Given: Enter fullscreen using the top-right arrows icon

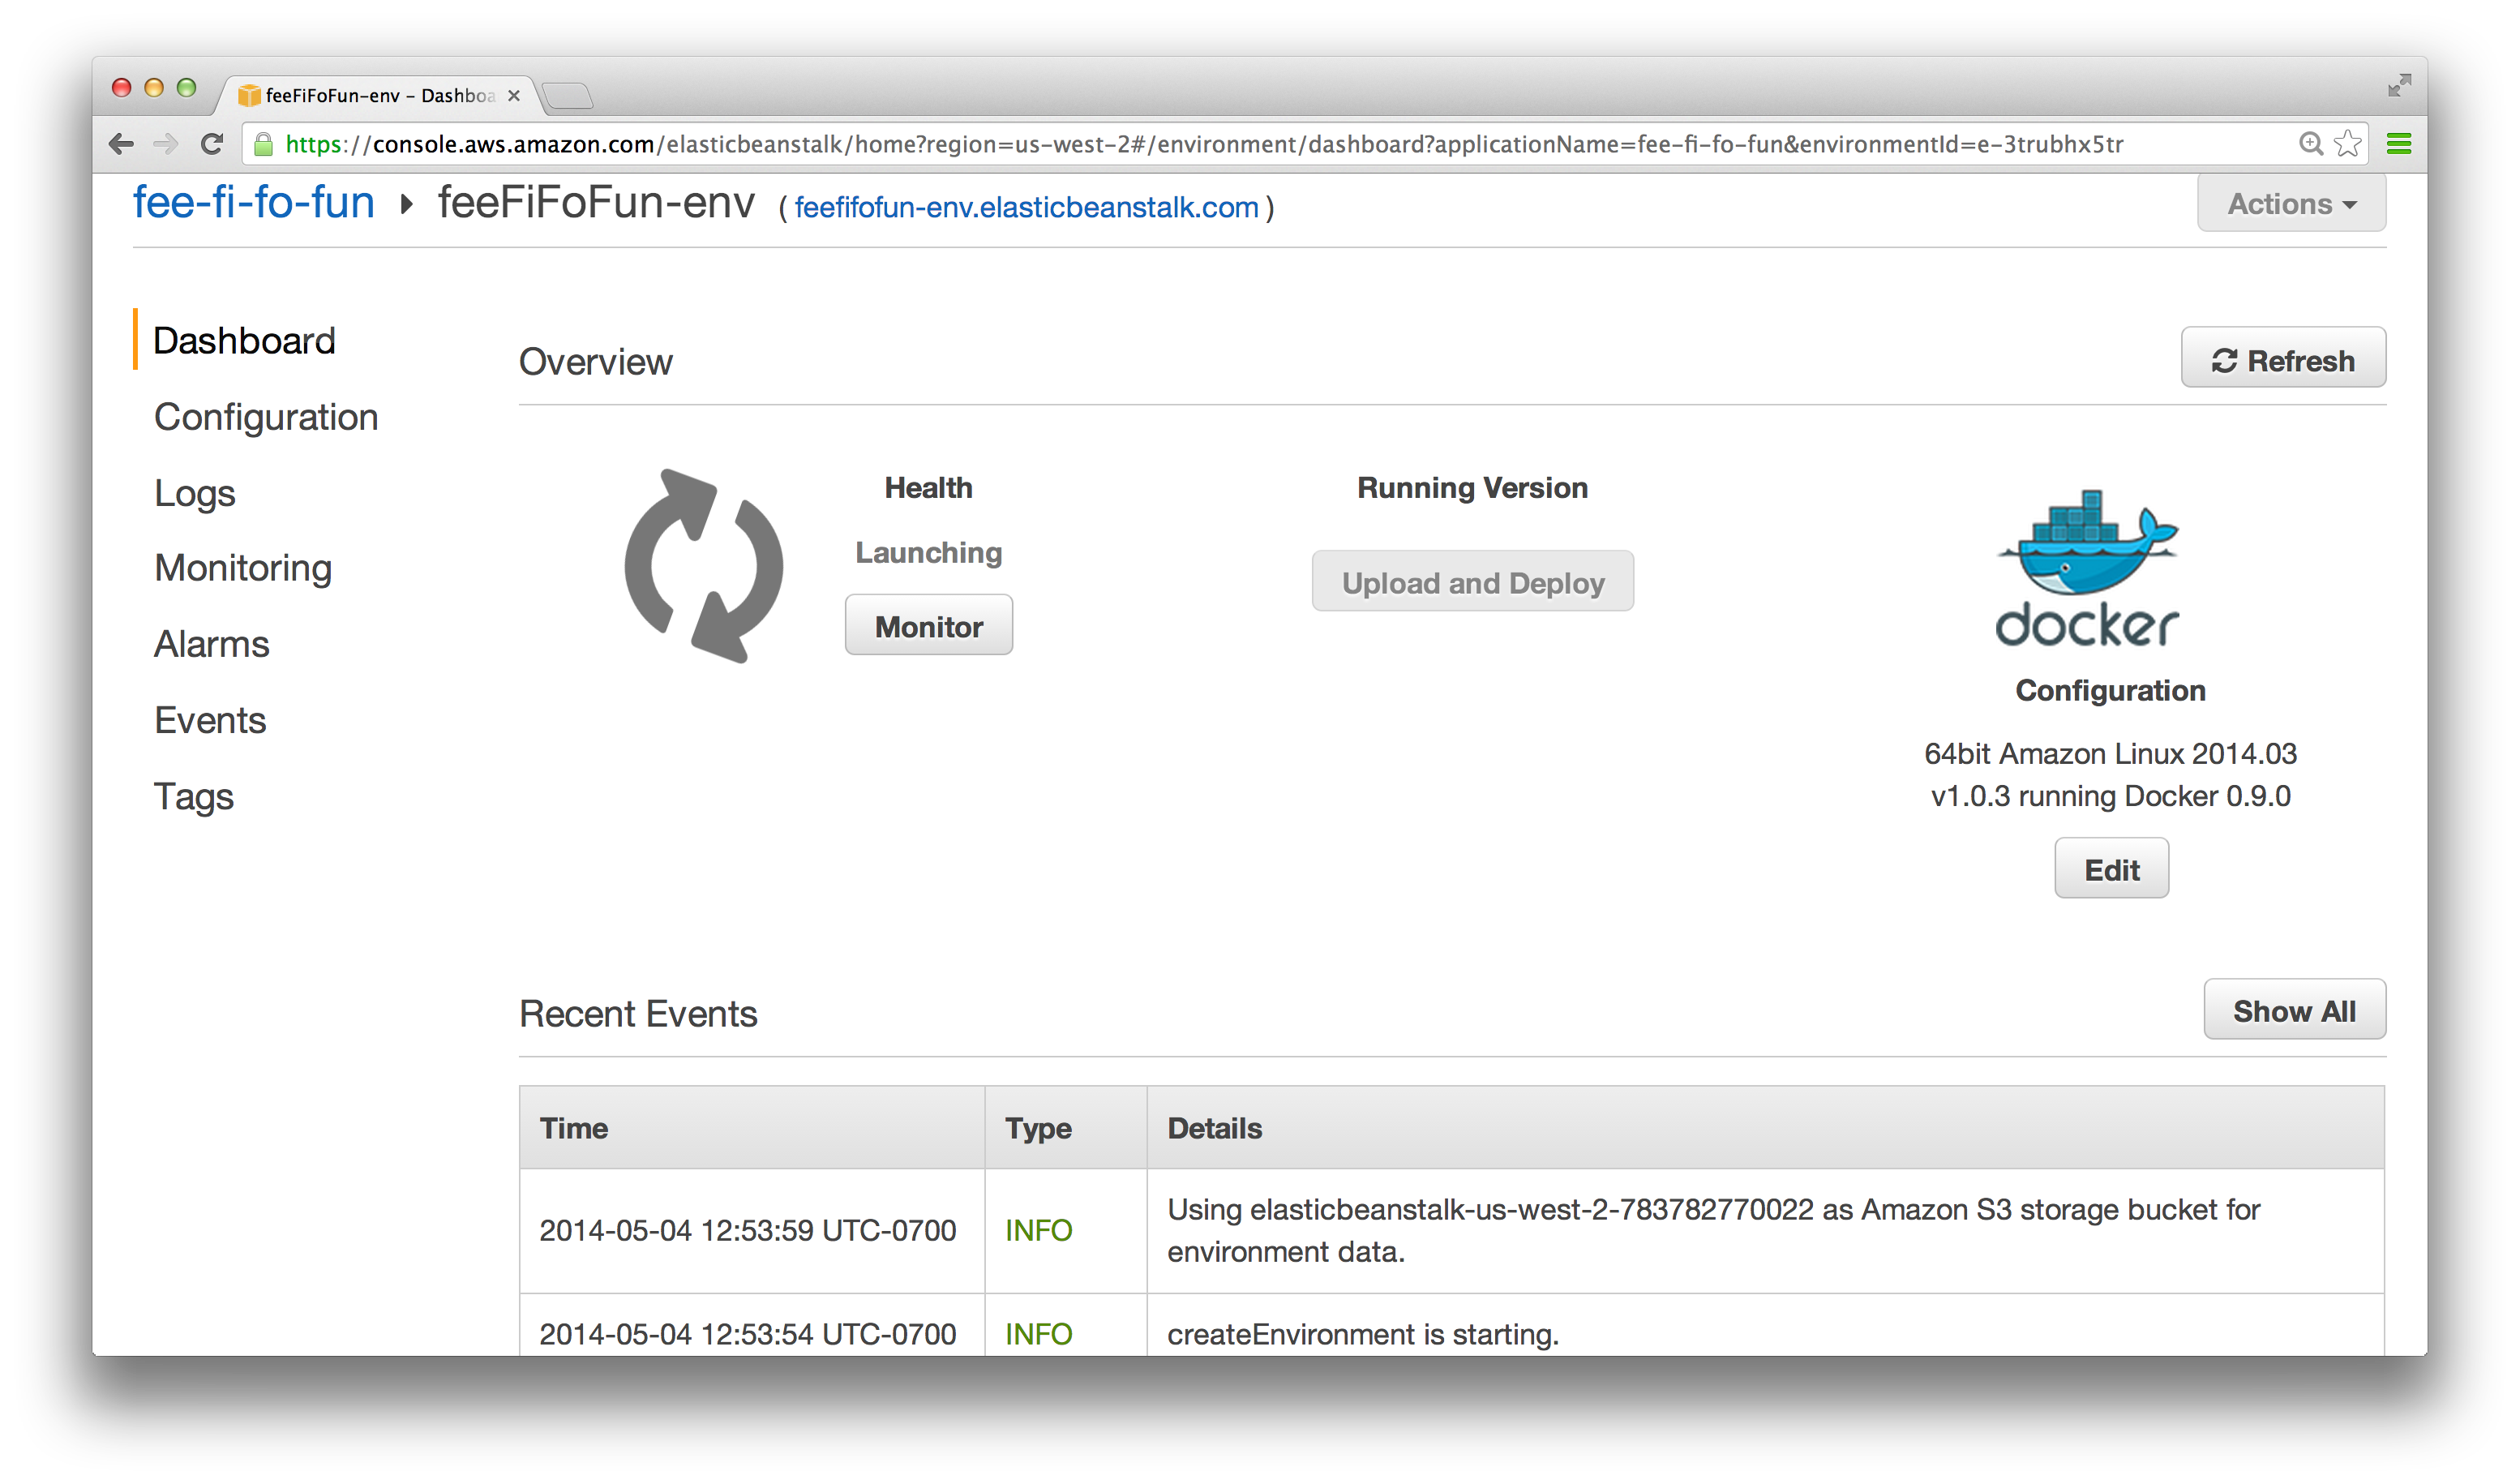Looking at the screenshot, I should tap(2398, 86).
